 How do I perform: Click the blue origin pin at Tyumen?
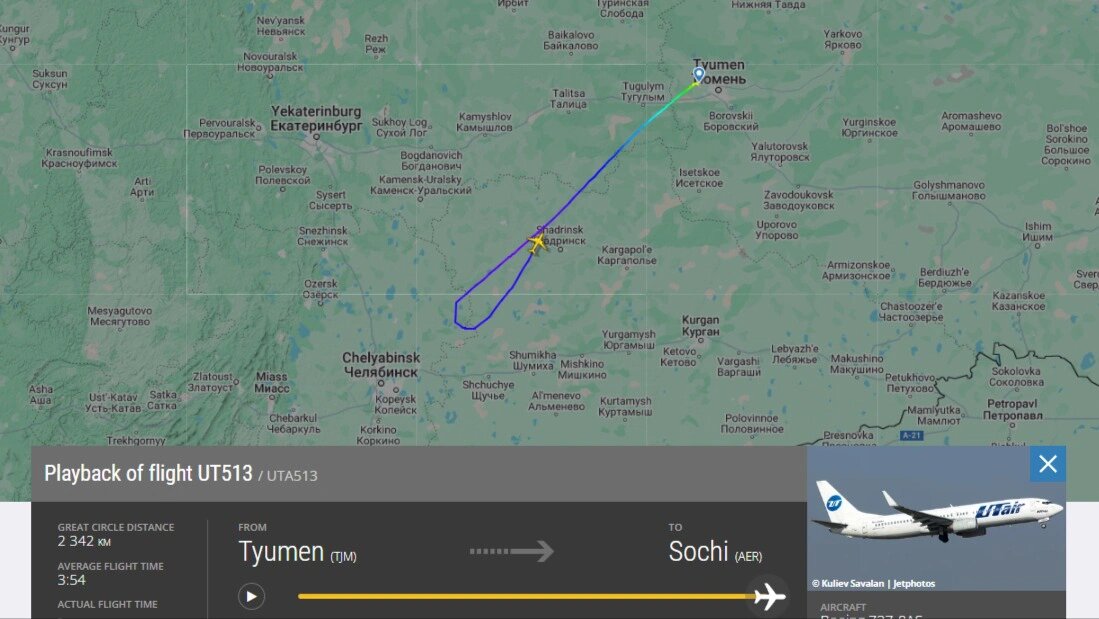(x=699, y=74)
